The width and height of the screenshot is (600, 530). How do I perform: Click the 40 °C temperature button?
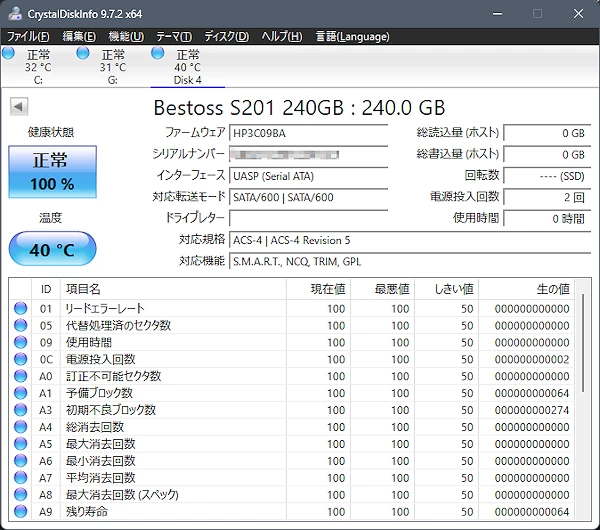click(x=53, y=249)
